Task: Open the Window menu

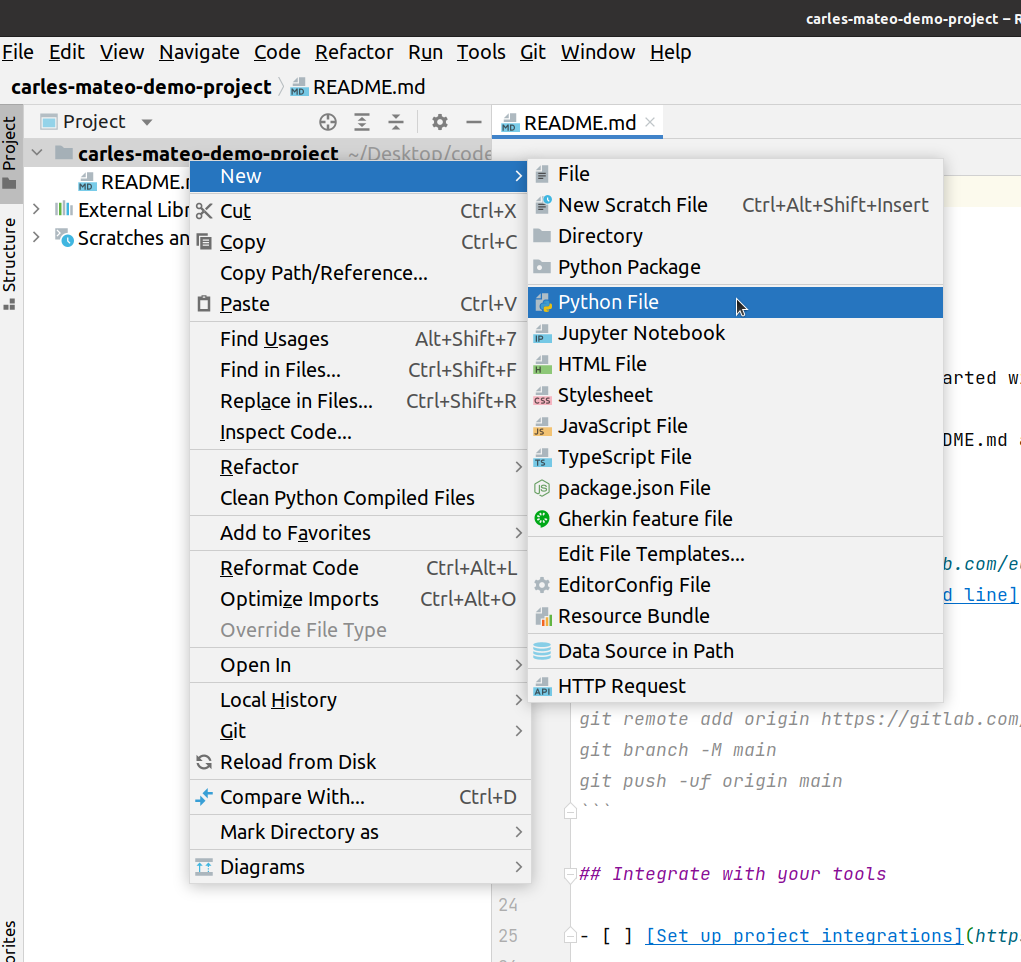Action: click(x=598, y=52)
